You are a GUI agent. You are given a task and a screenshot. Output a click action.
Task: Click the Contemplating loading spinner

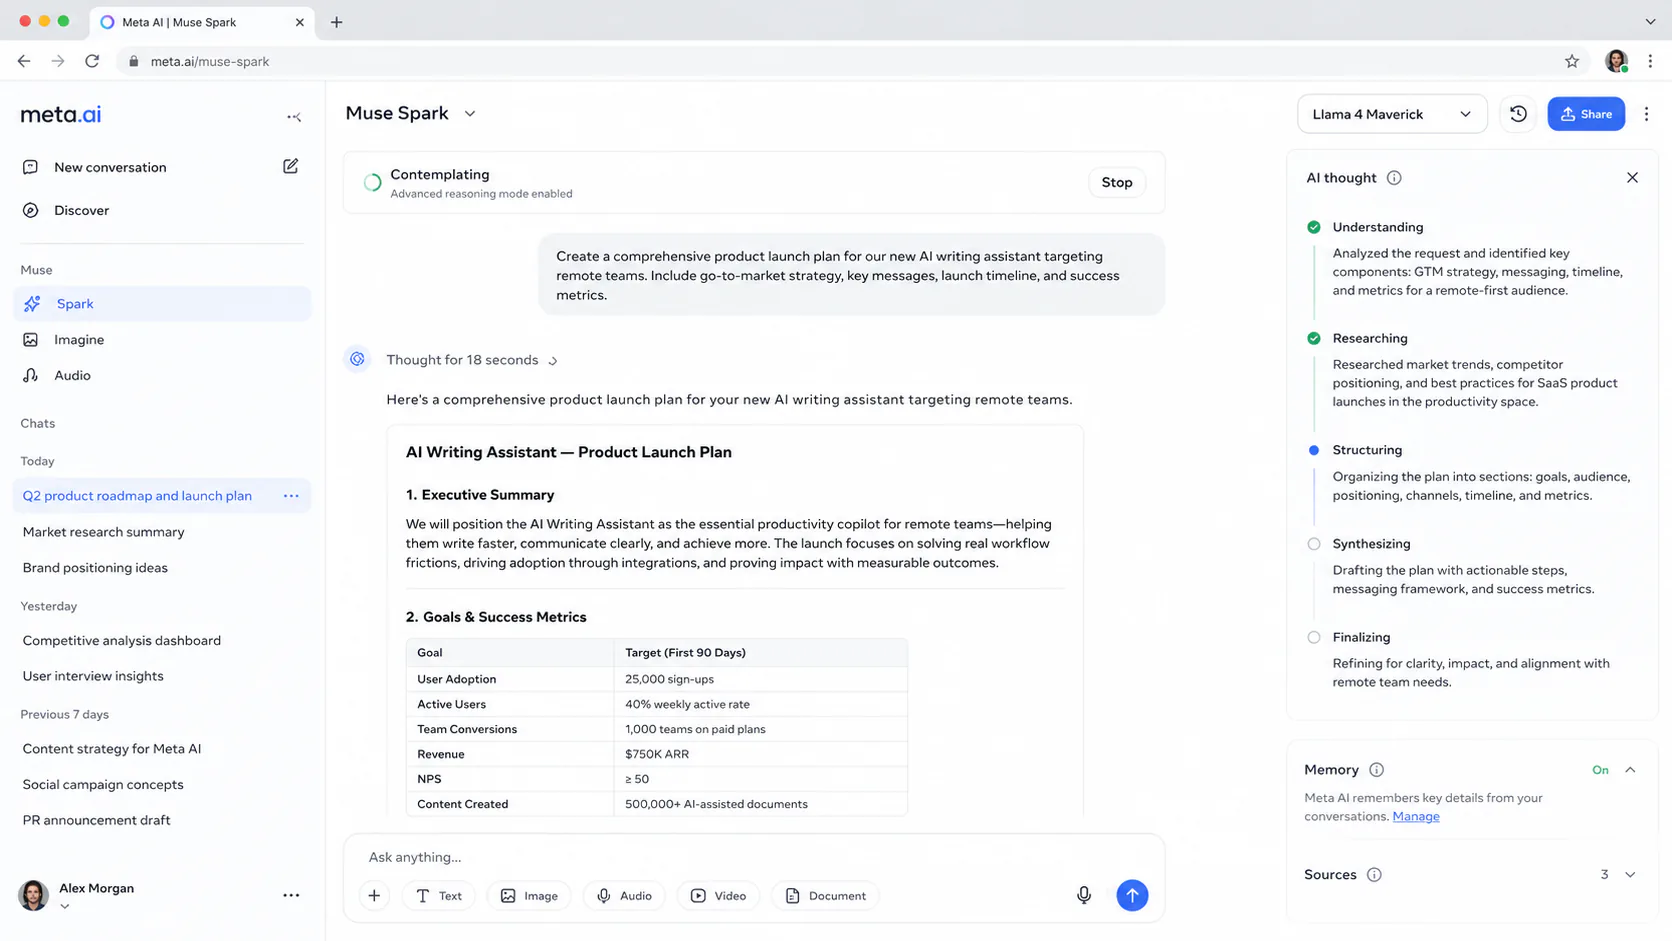(372, 183)
